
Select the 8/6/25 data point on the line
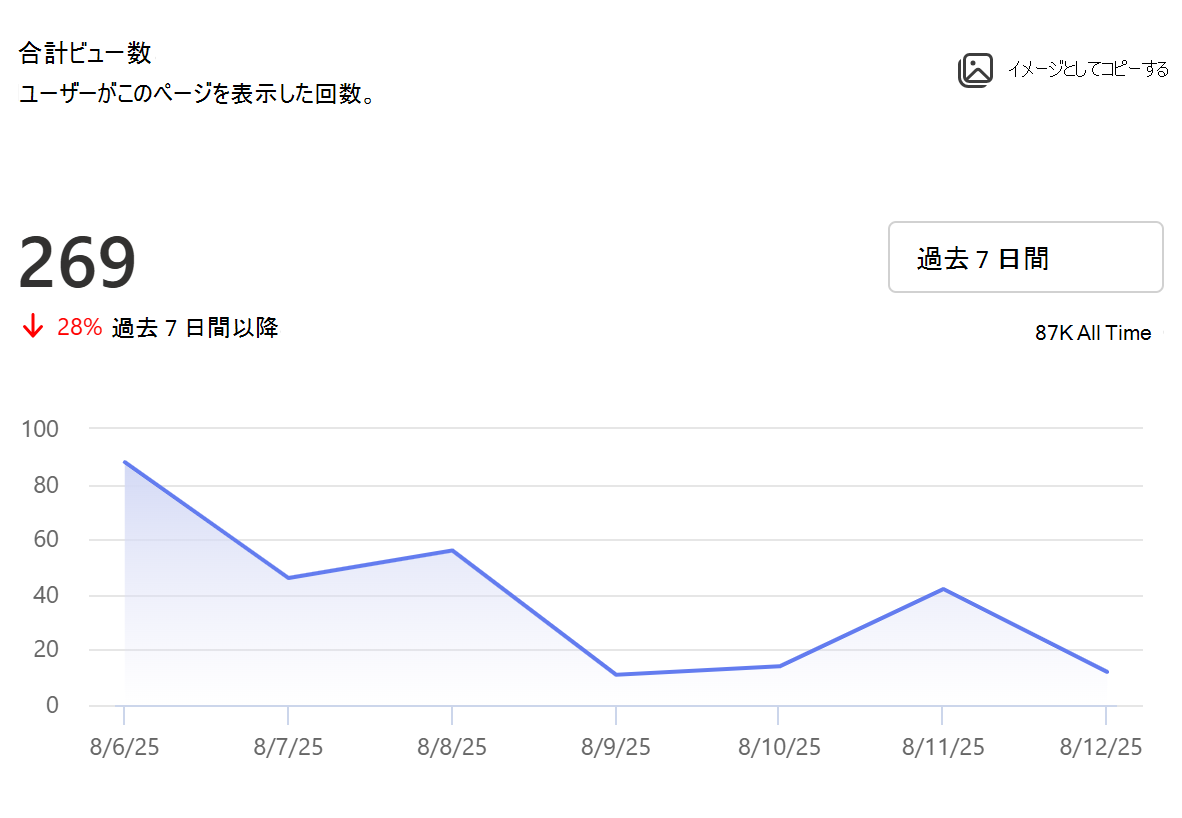124,462
